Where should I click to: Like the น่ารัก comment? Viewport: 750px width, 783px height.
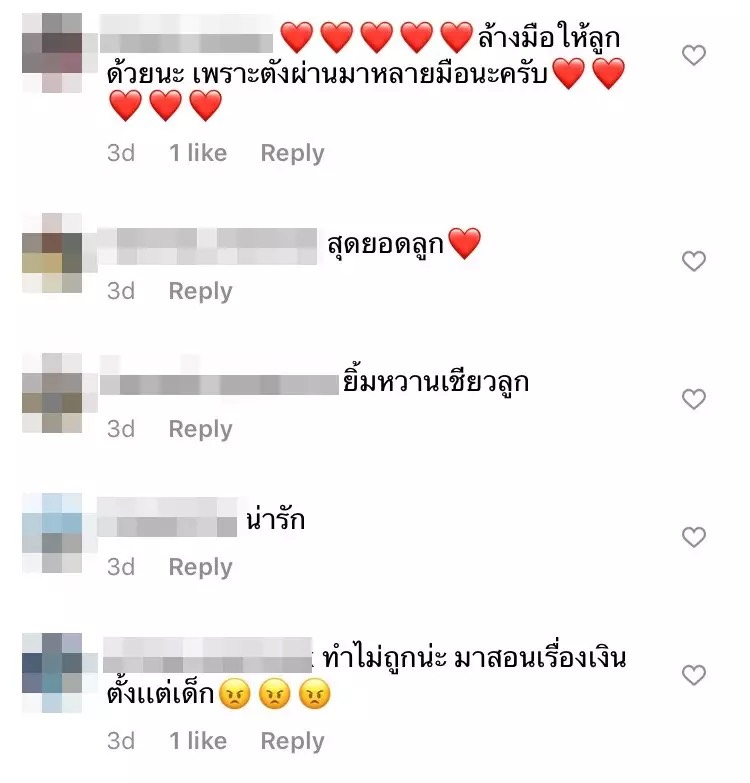click(x=694, y=537)
